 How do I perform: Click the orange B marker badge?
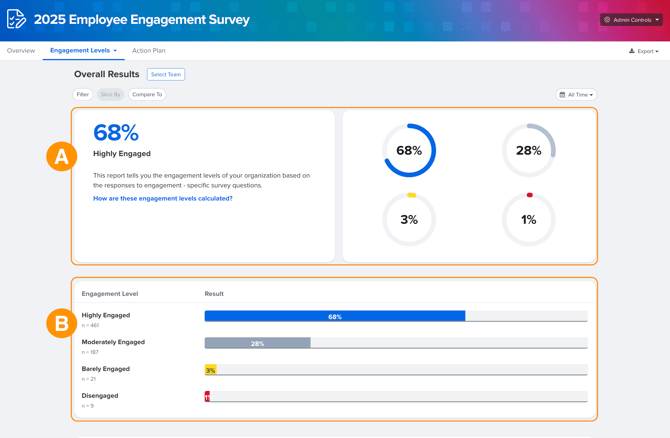coord(62,323)
